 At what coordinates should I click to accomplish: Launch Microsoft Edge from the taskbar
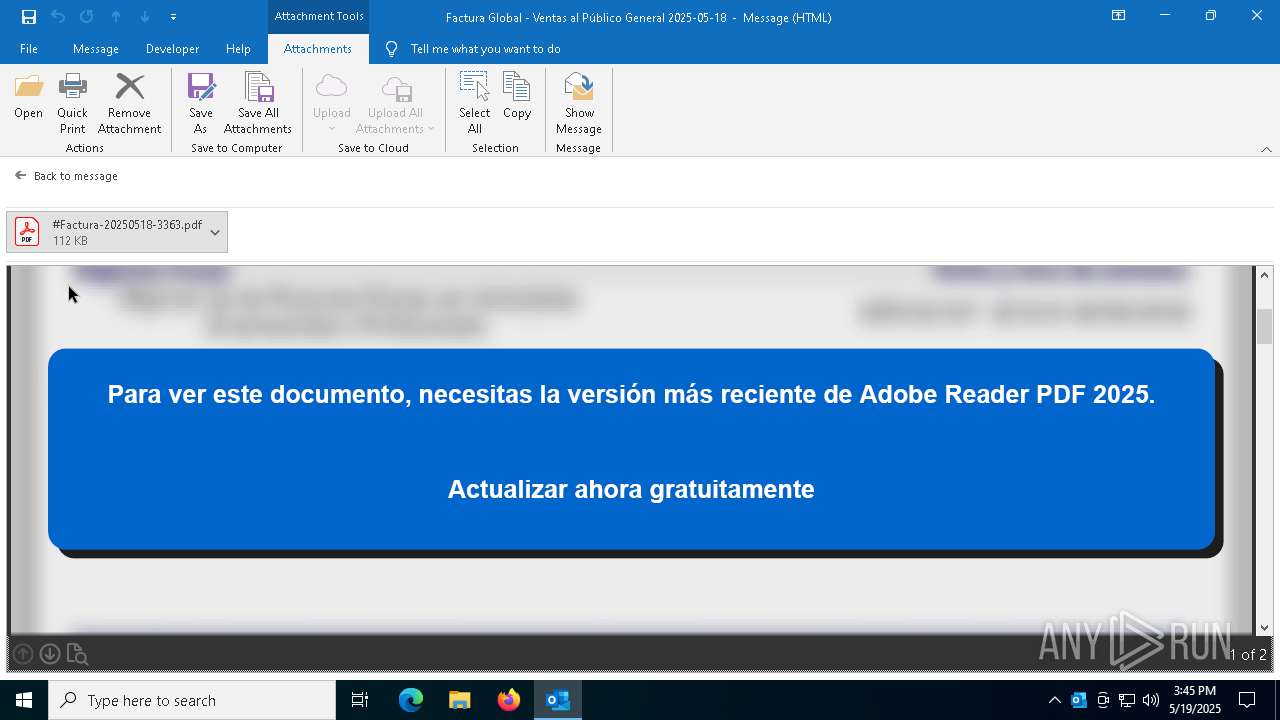point(411,700)
